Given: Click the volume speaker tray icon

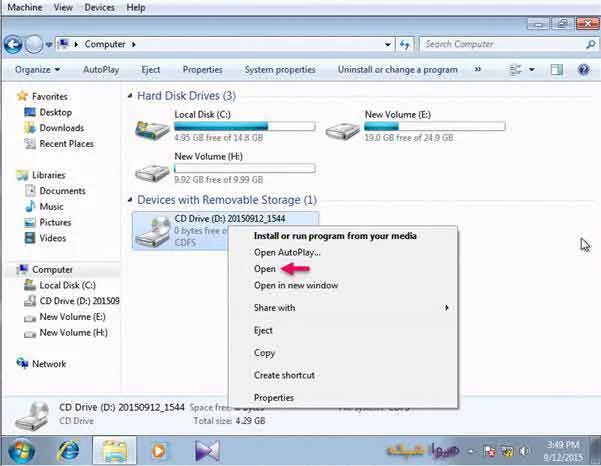Looking at the screenshot, I should point(524,451).
